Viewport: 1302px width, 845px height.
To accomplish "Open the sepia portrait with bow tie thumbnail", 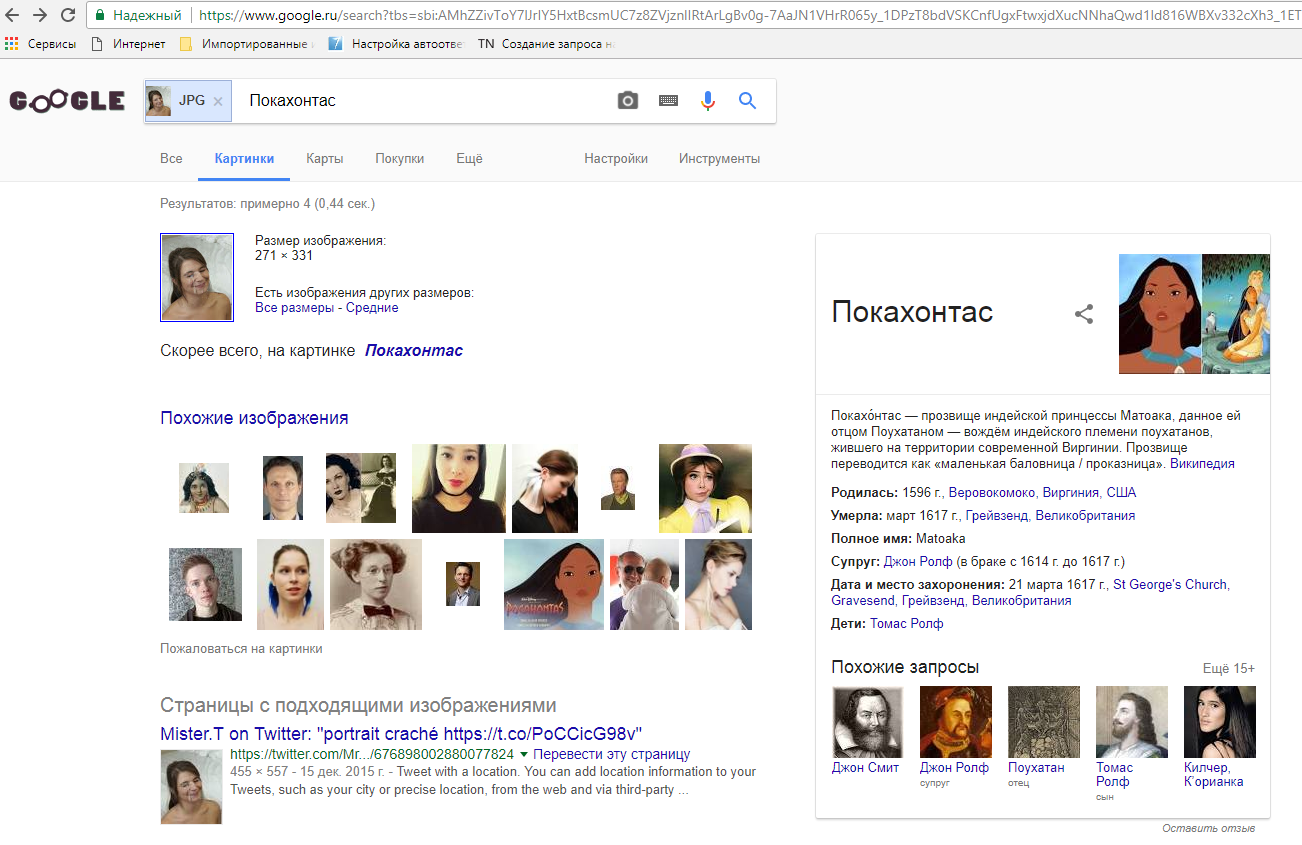I will tap(376, 585).
